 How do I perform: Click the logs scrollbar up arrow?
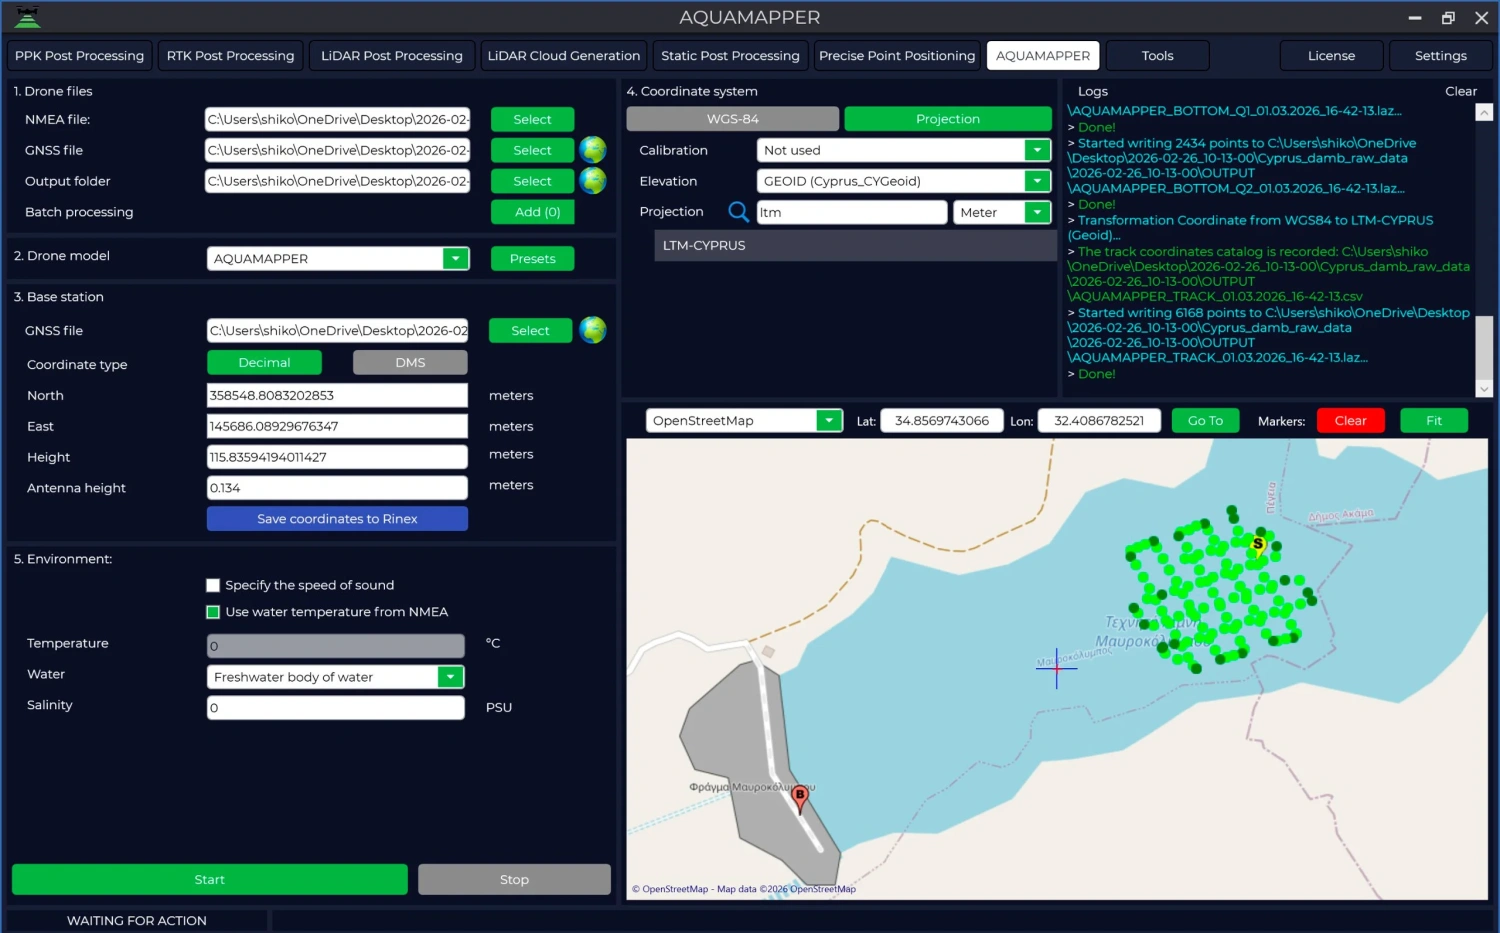tap(1484, 112)
